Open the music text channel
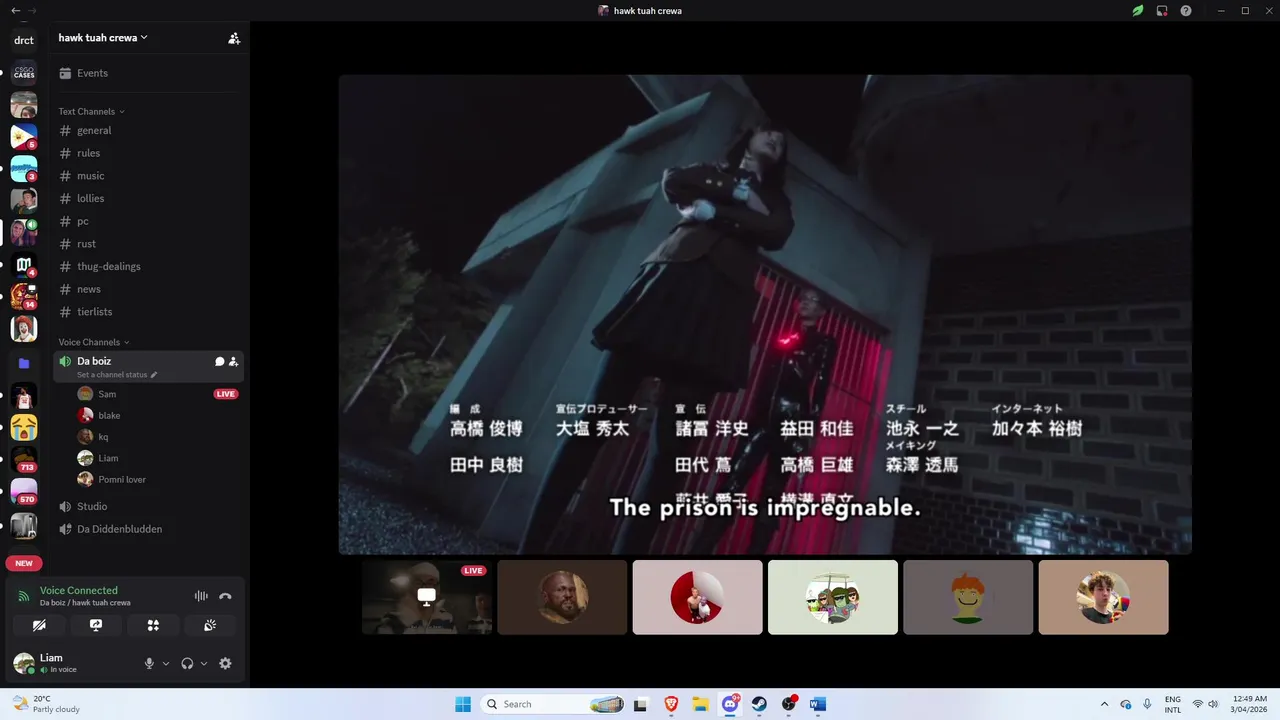Viewport: 1280px width, 720px height. point(148,176)
